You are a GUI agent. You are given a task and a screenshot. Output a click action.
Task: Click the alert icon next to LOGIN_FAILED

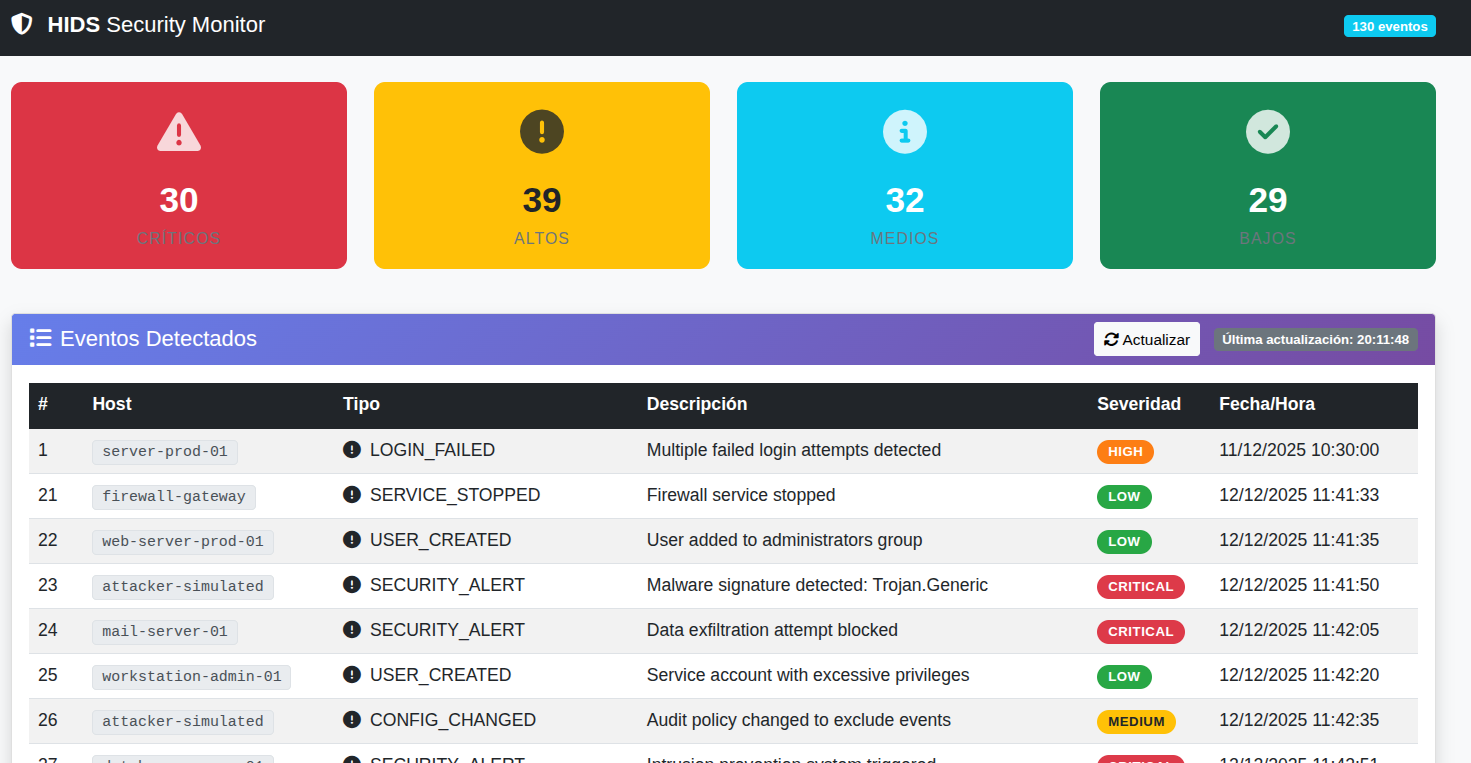351,450
